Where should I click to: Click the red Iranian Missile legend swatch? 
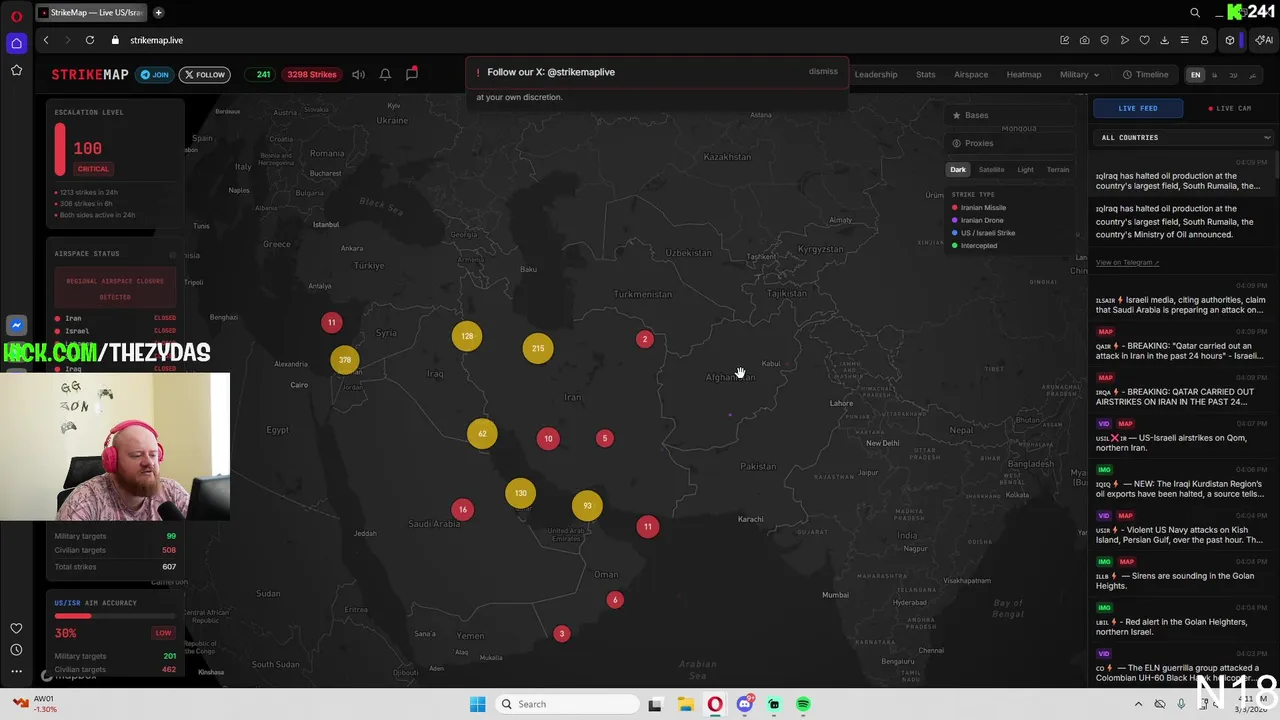955,208
